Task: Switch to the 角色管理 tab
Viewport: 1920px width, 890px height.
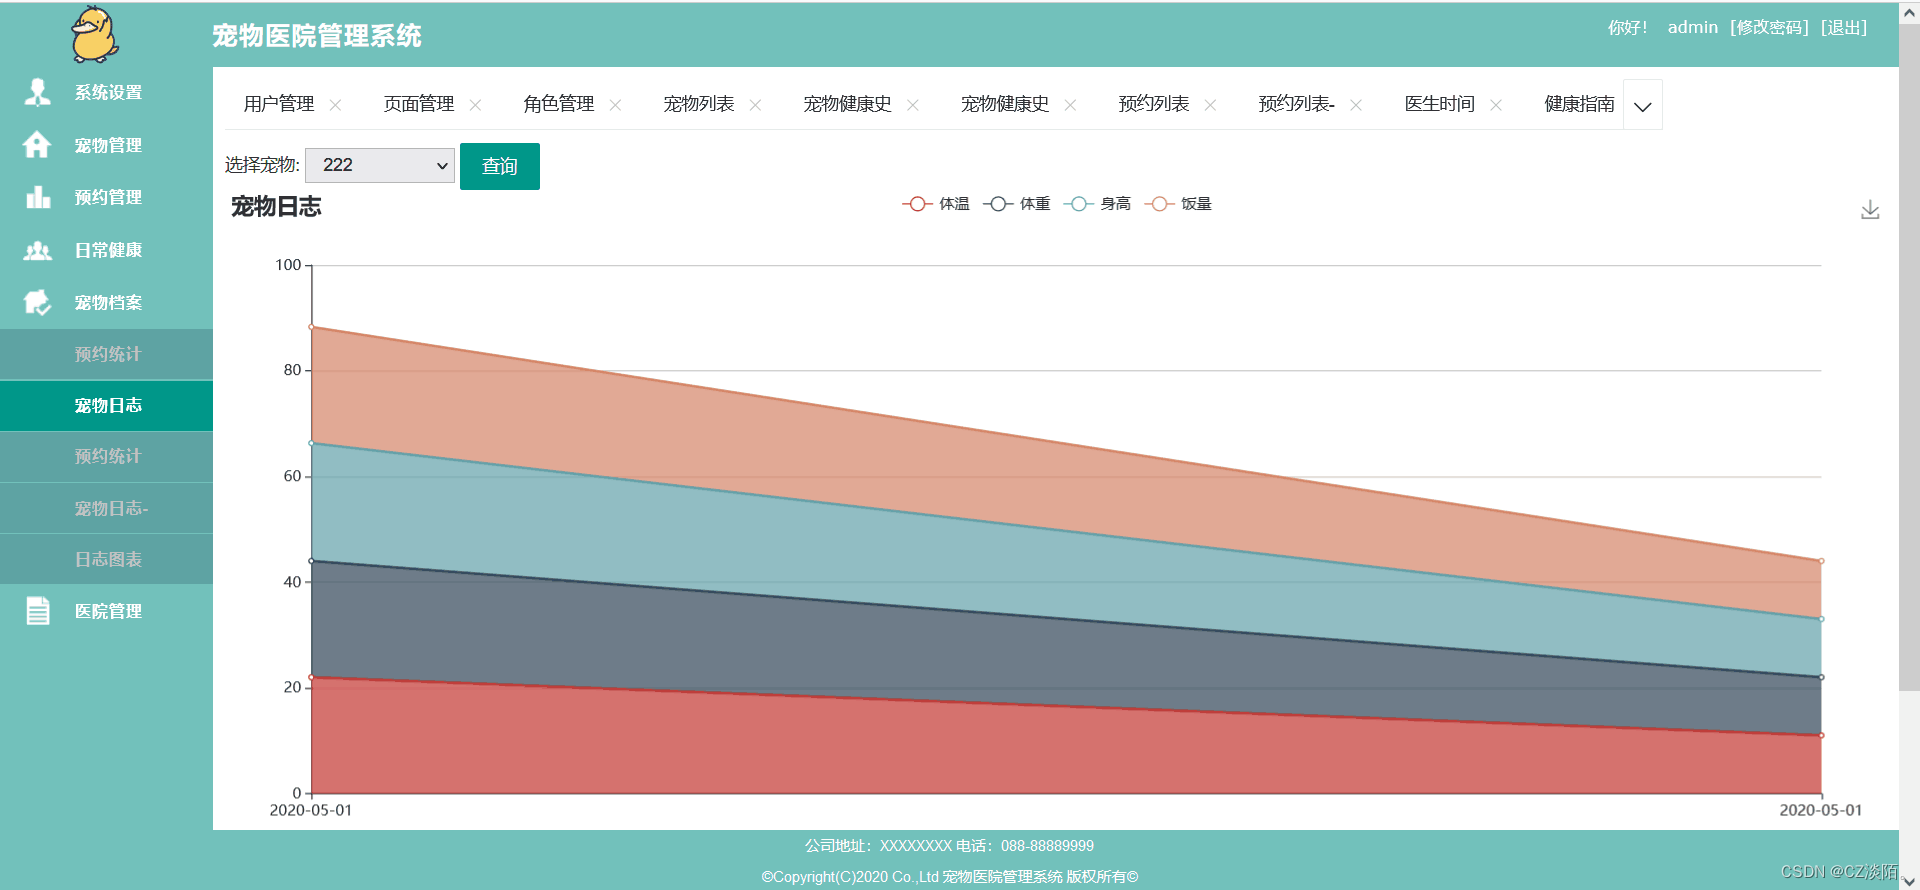Action: [x=559, y=104]
